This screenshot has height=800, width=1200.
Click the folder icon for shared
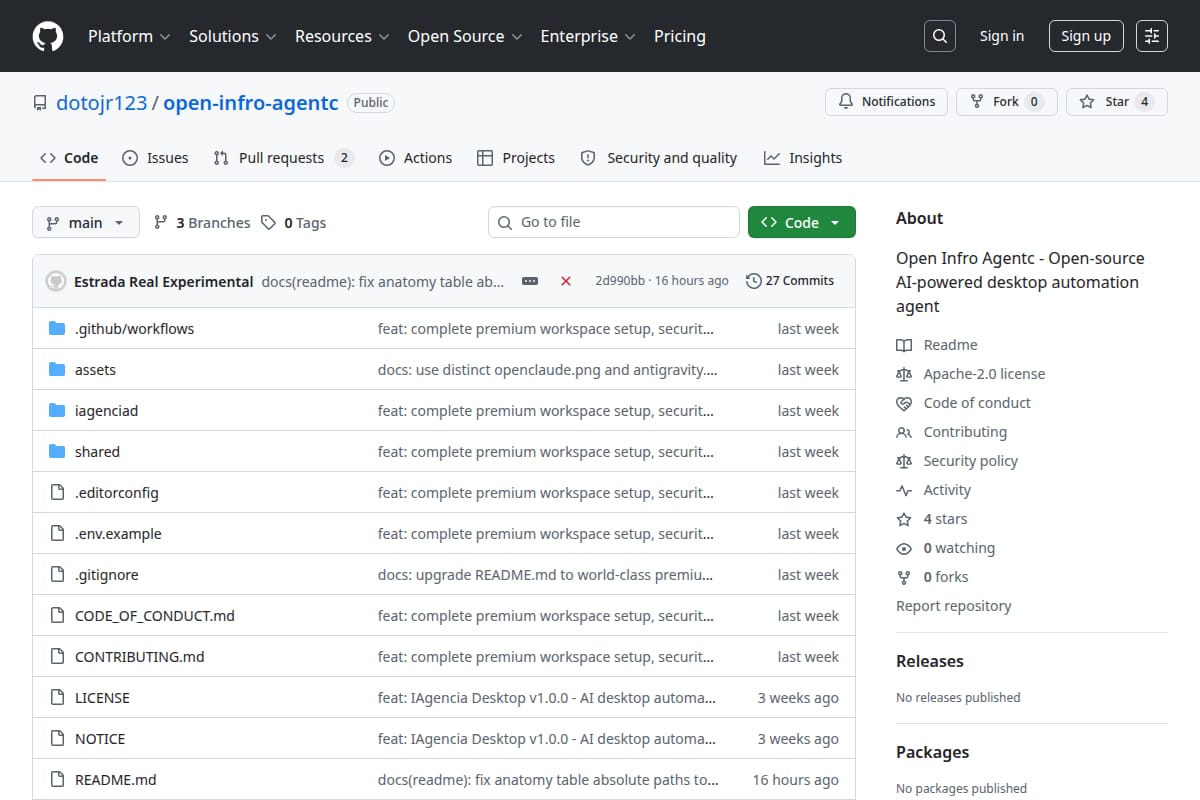pos(57,452)
